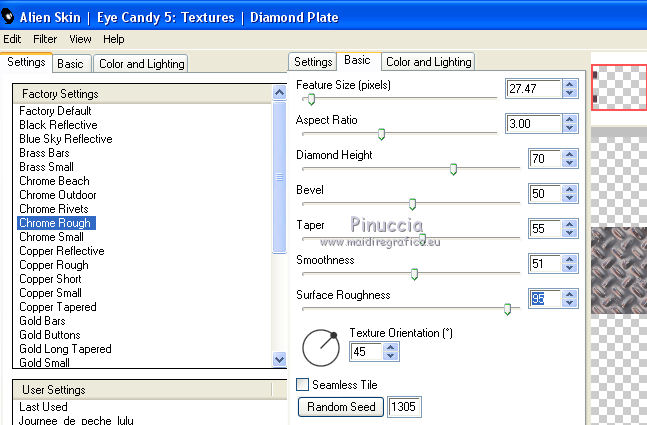Increase Bevel value with up arrow

pos(570,189)
